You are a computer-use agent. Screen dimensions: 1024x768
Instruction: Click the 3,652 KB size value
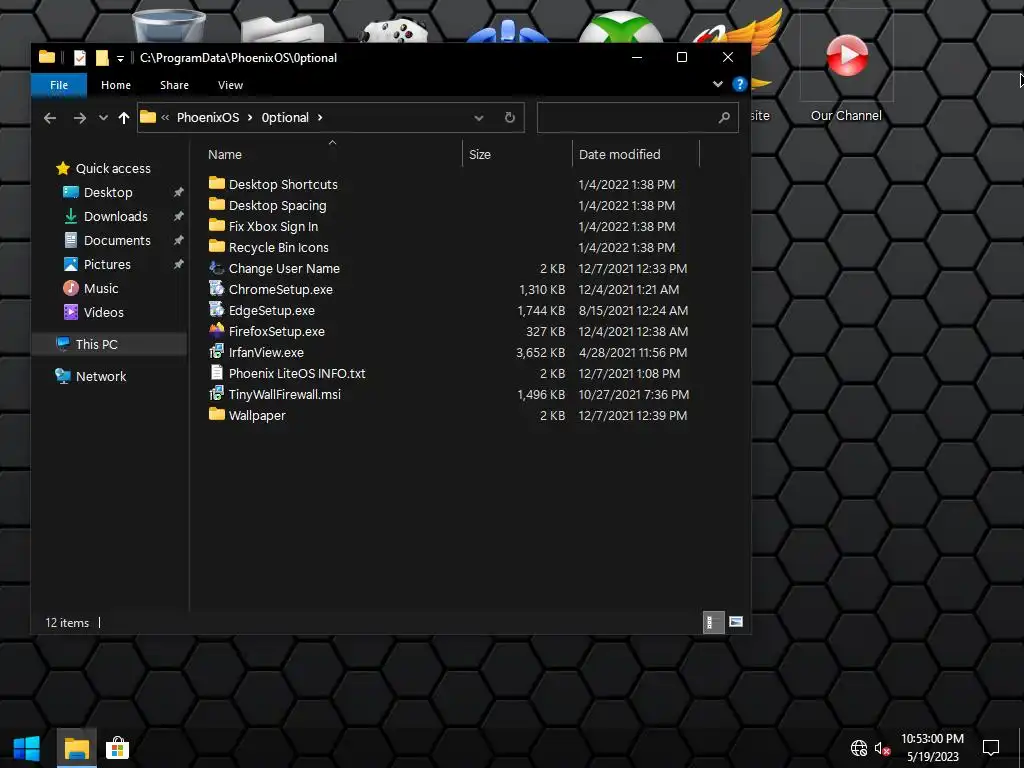pyautogui.click(x=540, y=353)
